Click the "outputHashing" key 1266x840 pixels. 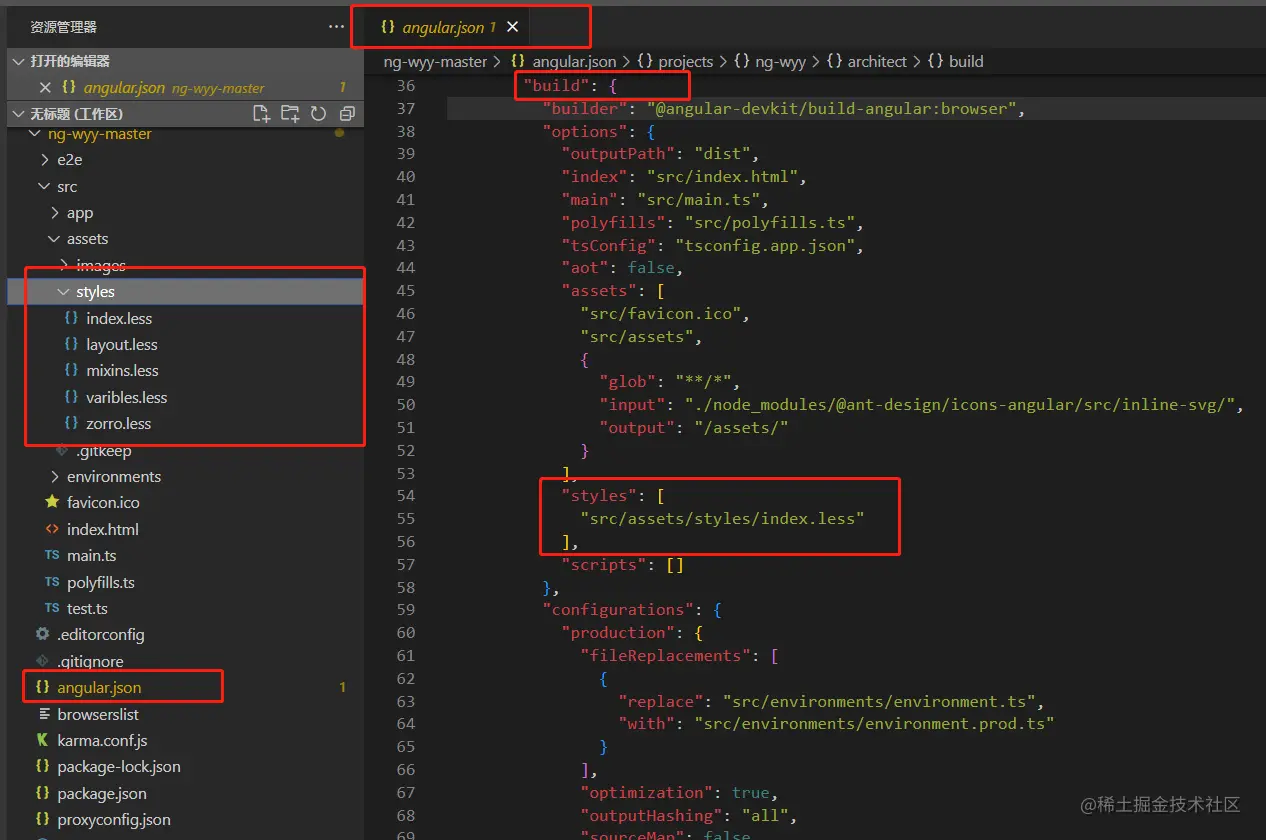(651, 816)
